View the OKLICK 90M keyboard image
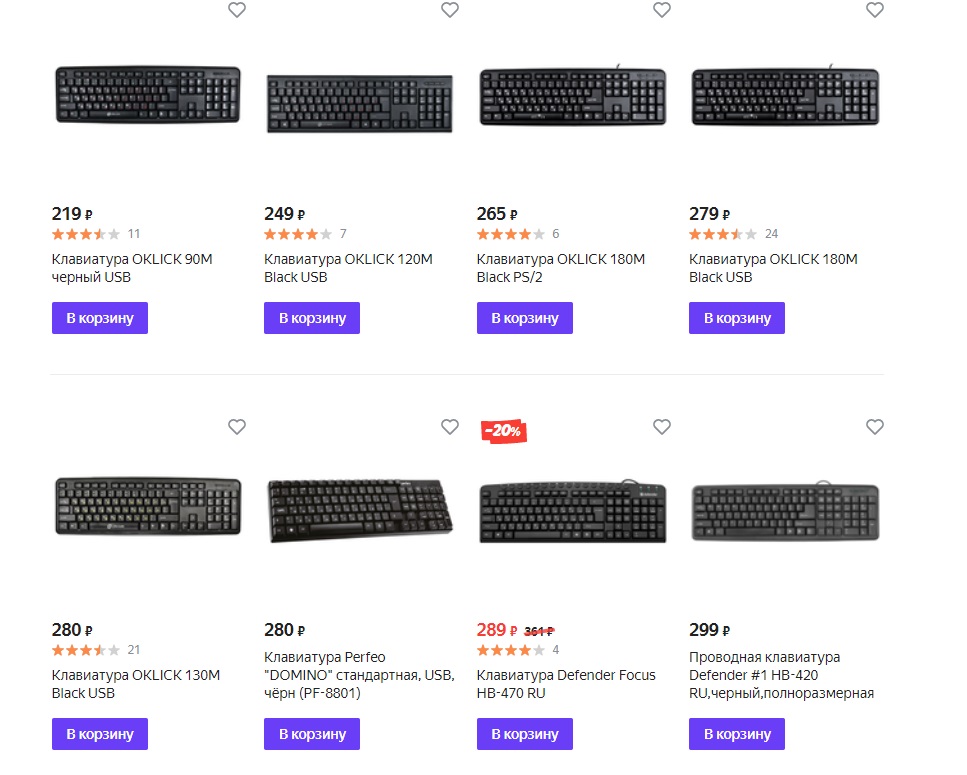Viewport: 967px width, 775px height. point(147,95)
